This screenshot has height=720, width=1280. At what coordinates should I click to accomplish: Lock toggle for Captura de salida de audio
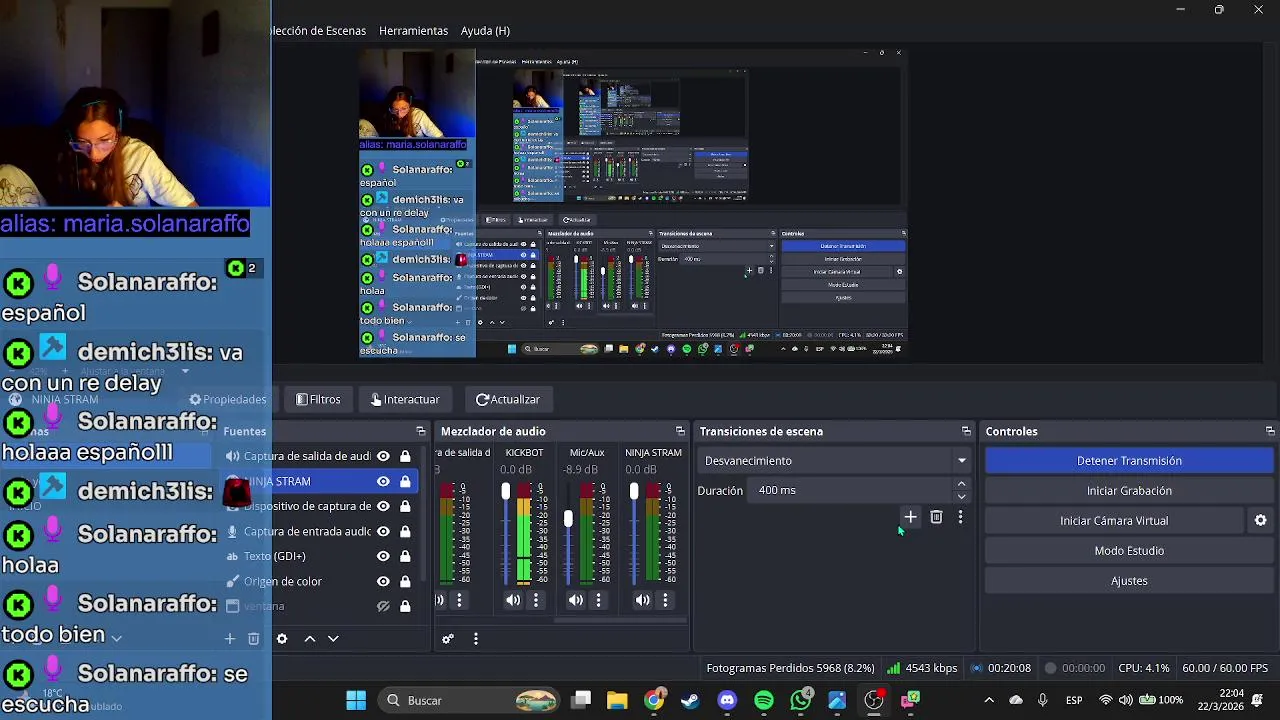click(405, 456)
